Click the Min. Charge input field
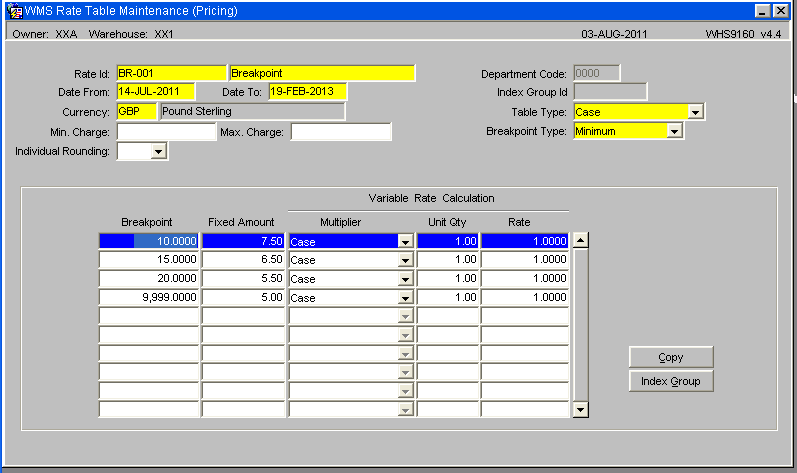The width and height of the screenshot is (797, 473). tap(166, 132)
